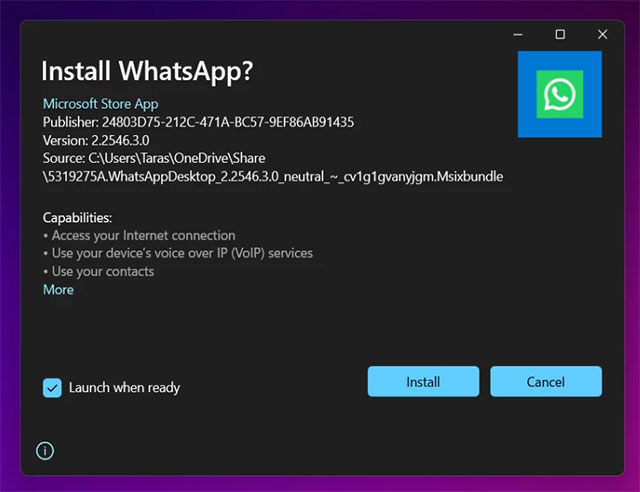Click the 'Install WhatsApp?' heading
640x492 pixels.
[147, 71]
